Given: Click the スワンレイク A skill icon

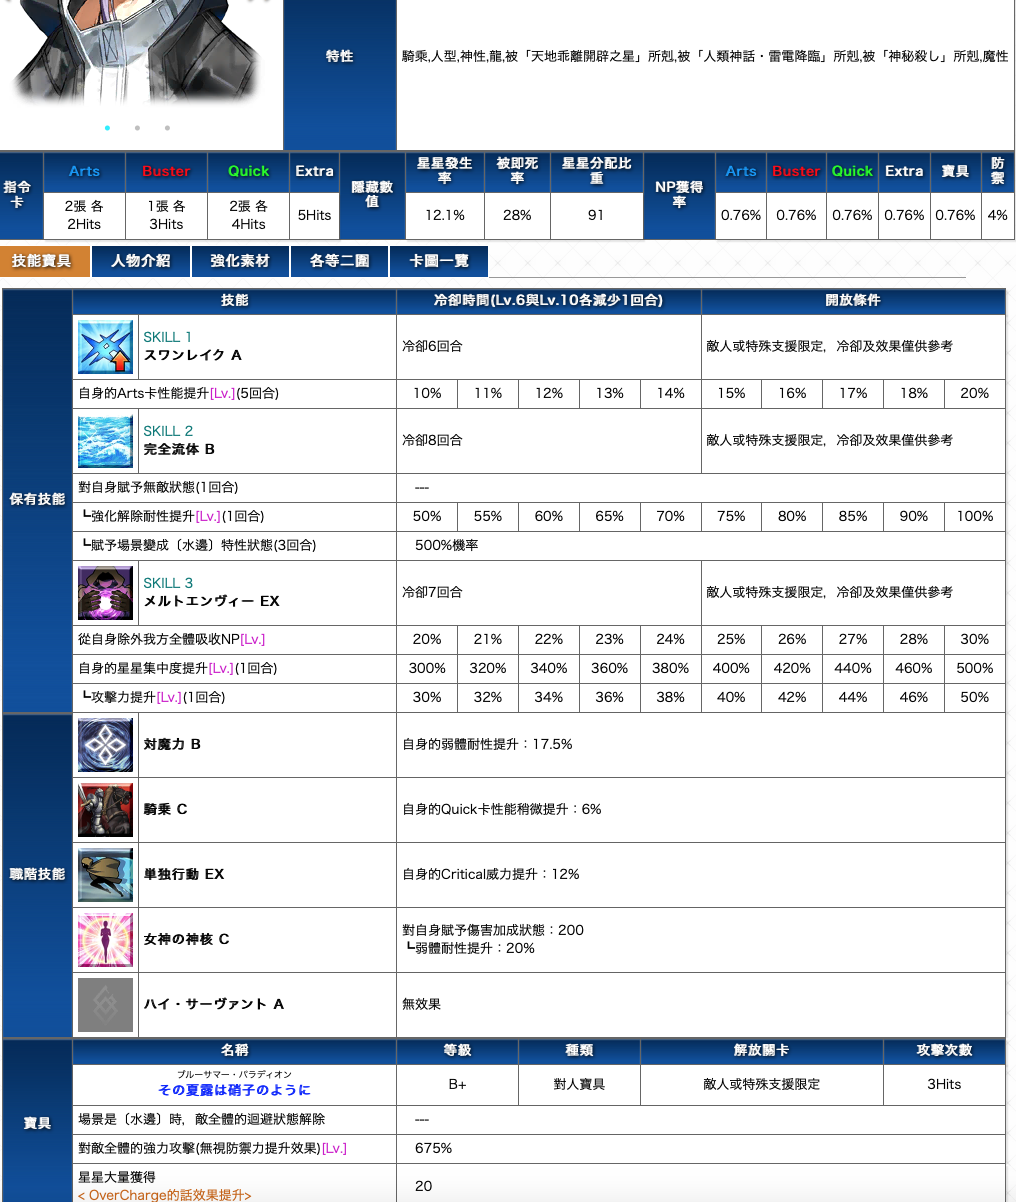Looking at the screenshot, I should pyautogui.click(x=105, y=347).
